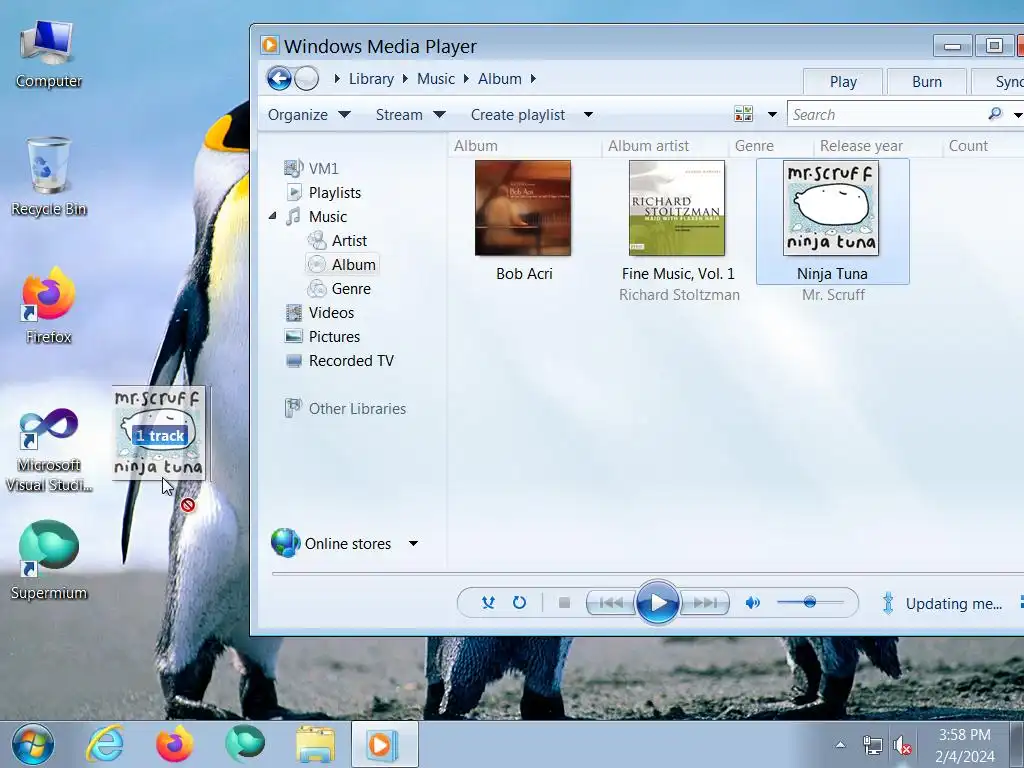Click the network tray icon

(872, 745)
